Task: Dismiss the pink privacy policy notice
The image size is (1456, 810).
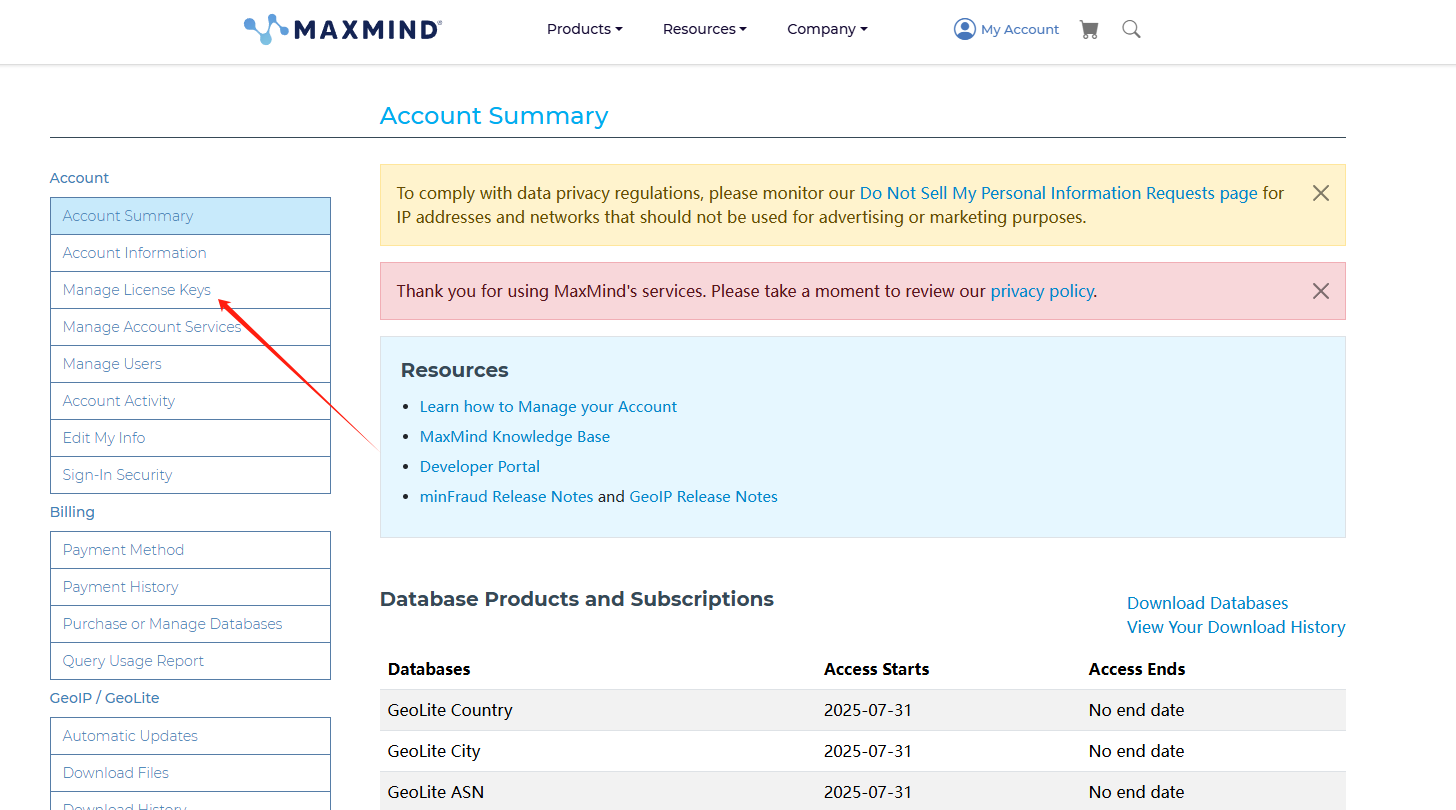Action: pos(1321,291)
